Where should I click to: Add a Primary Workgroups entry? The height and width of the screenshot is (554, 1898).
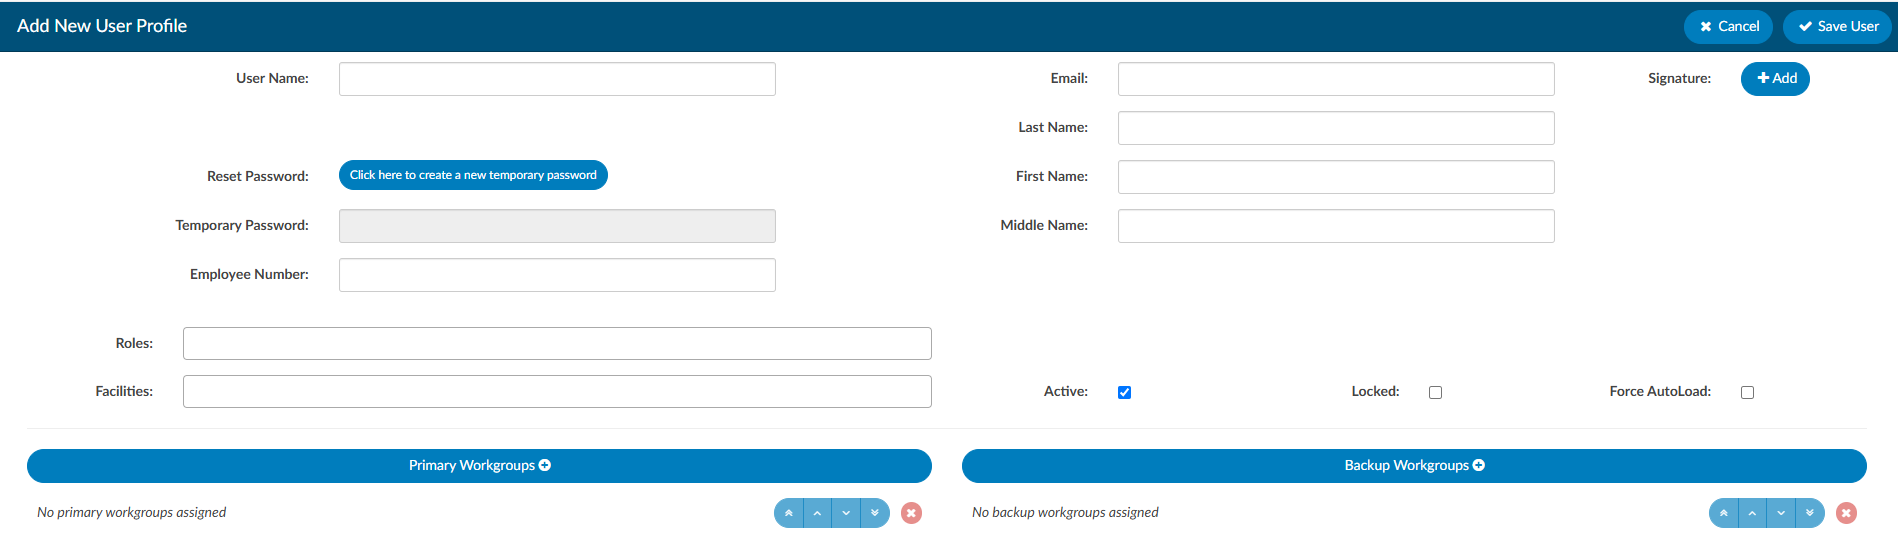pos(479,466)
